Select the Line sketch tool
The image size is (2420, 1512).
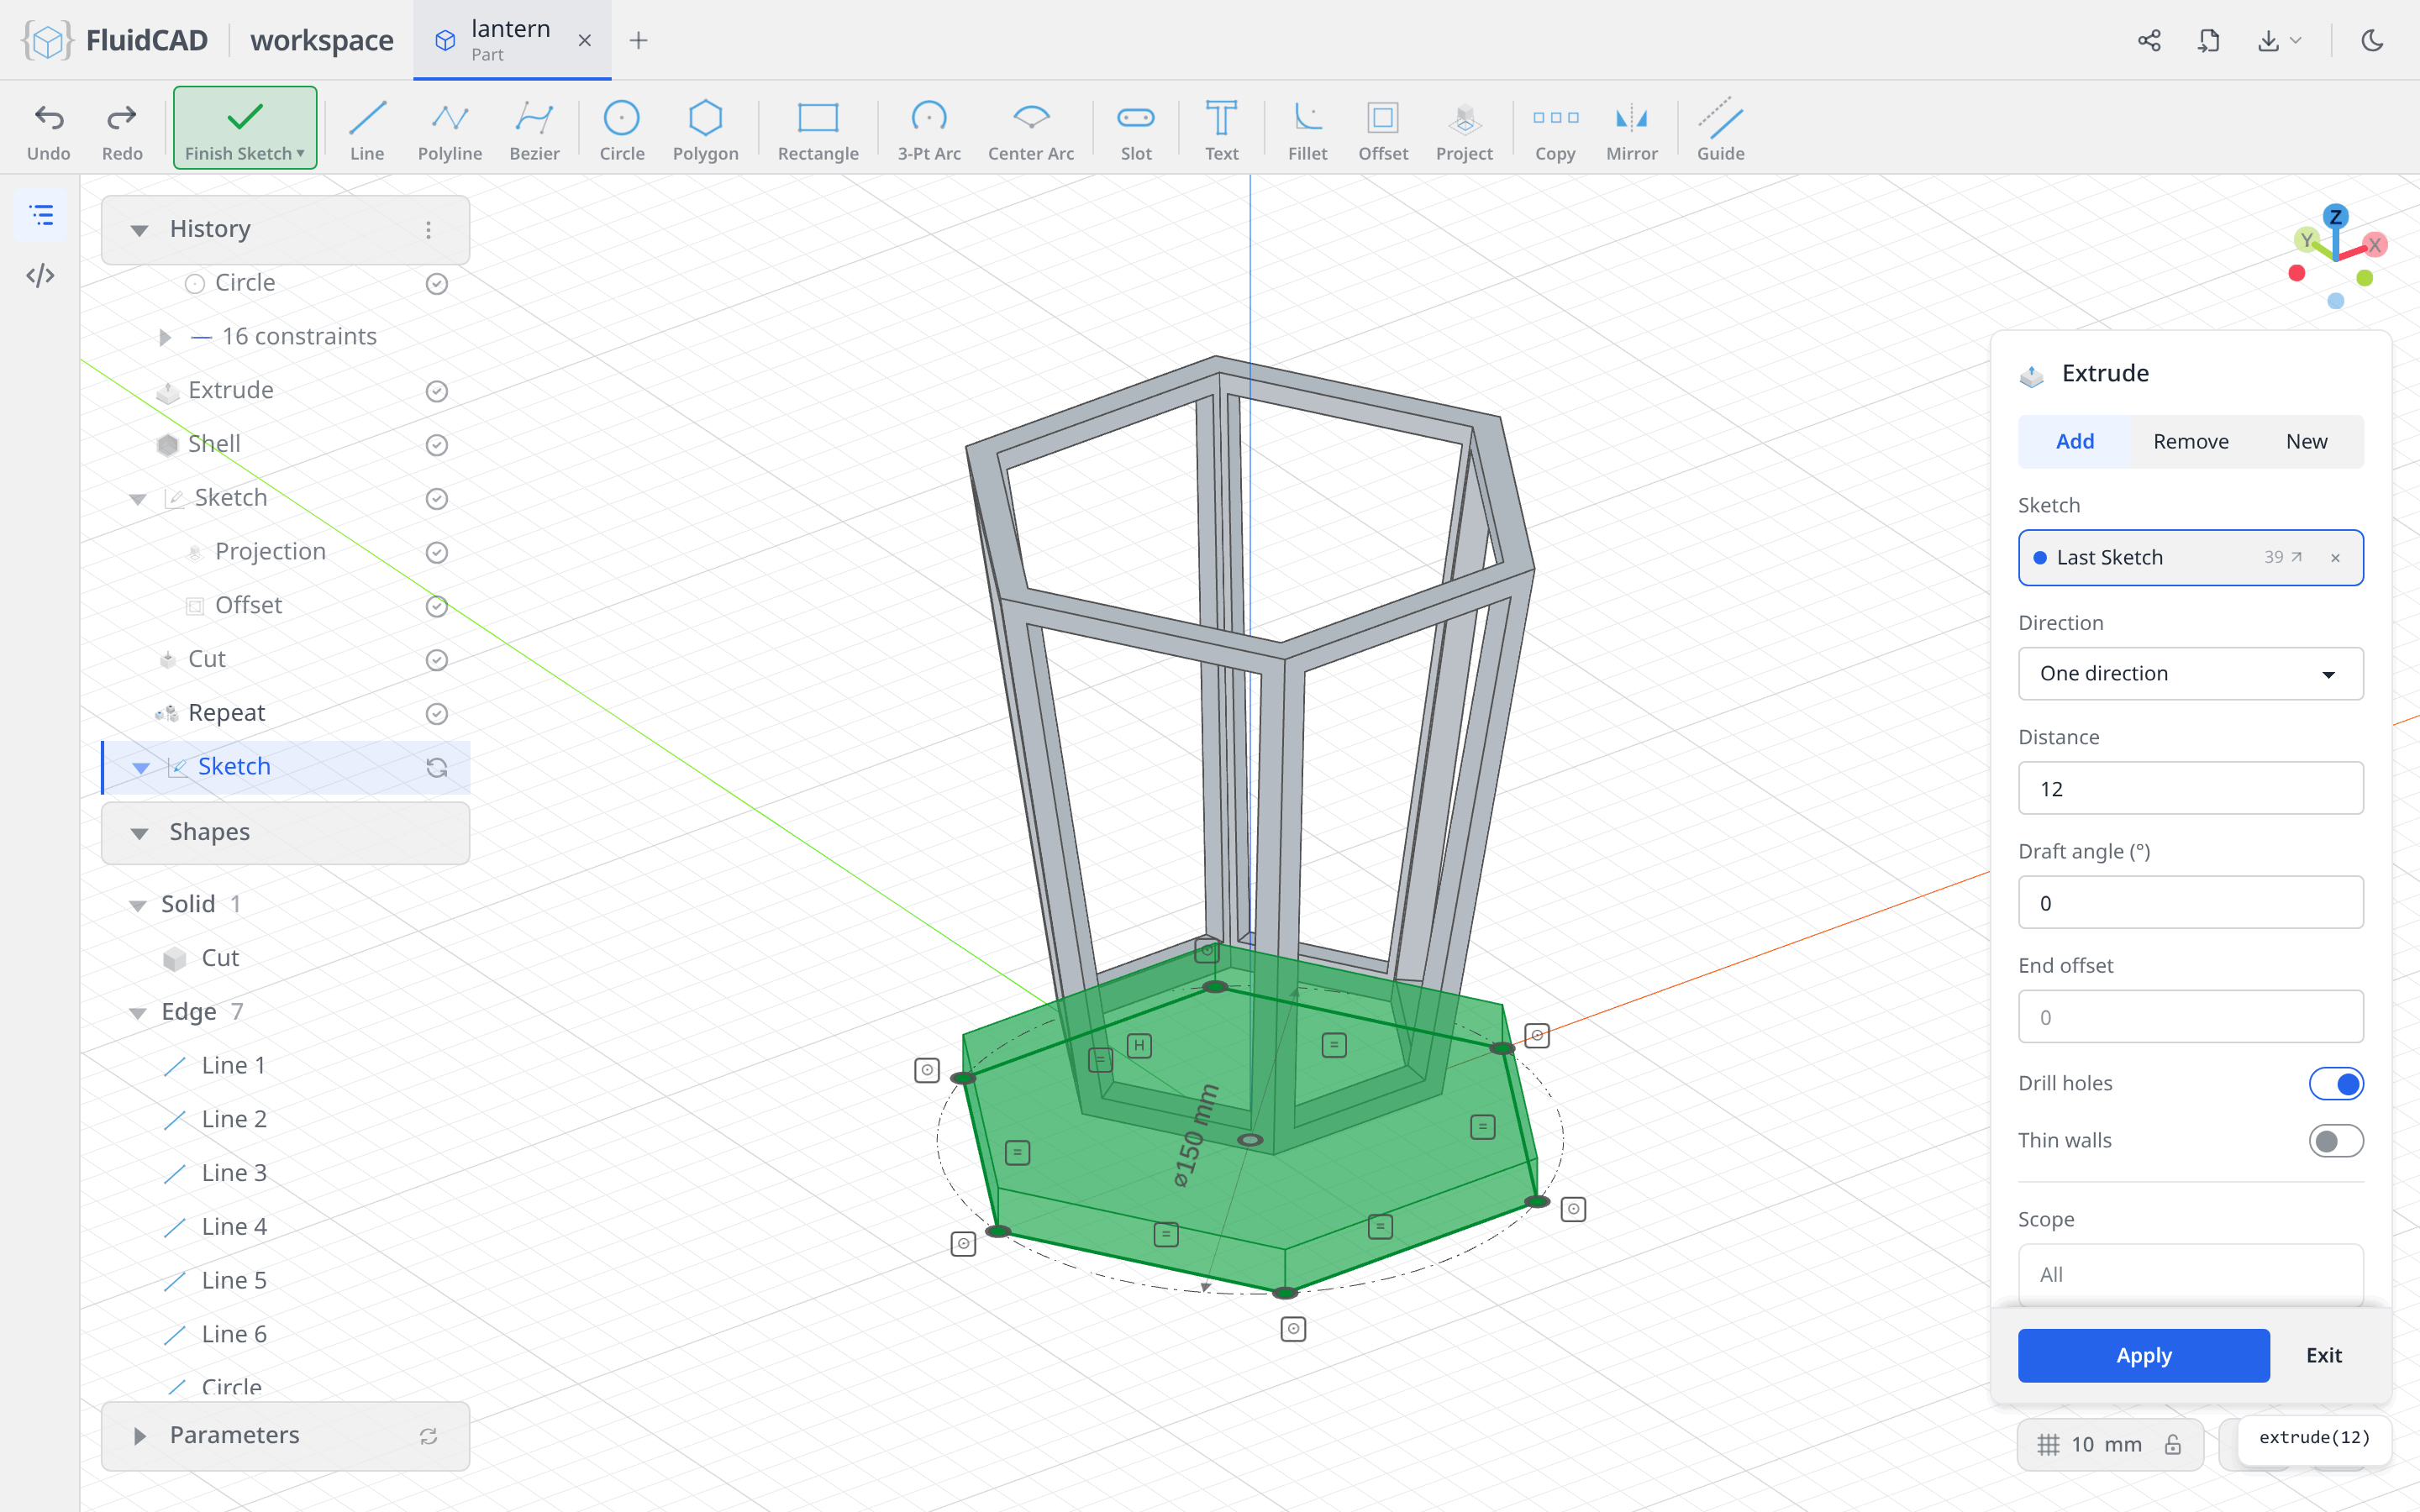(x=367, y=130)
